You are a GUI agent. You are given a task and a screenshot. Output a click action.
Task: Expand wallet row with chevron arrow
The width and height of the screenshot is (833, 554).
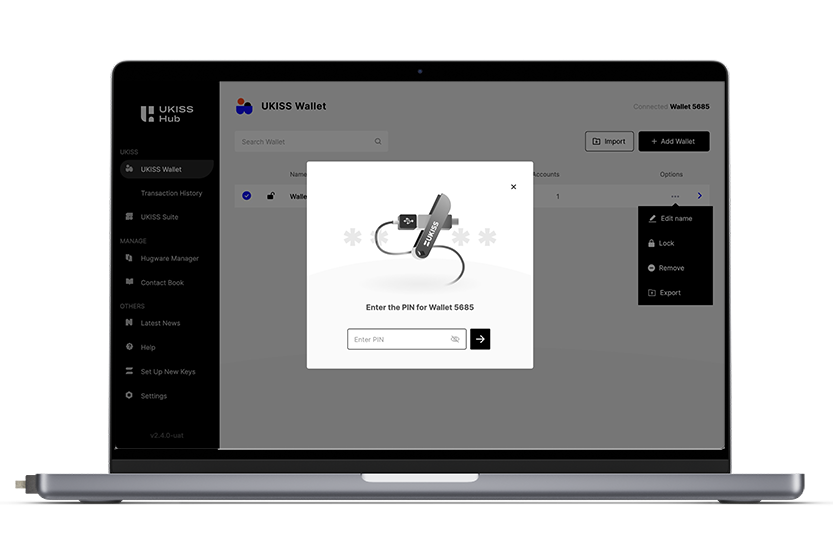700,196
